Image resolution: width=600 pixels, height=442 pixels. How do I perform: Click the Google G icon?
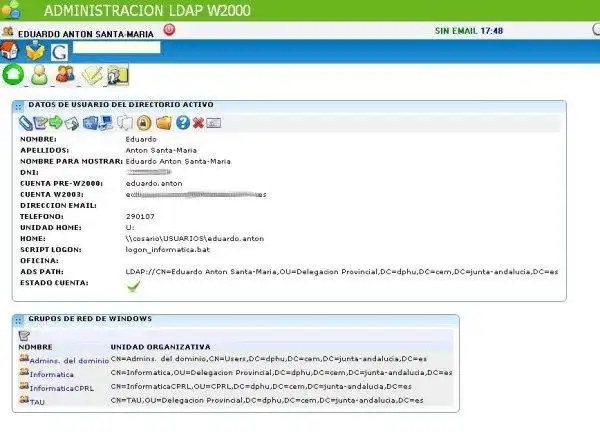59,52
